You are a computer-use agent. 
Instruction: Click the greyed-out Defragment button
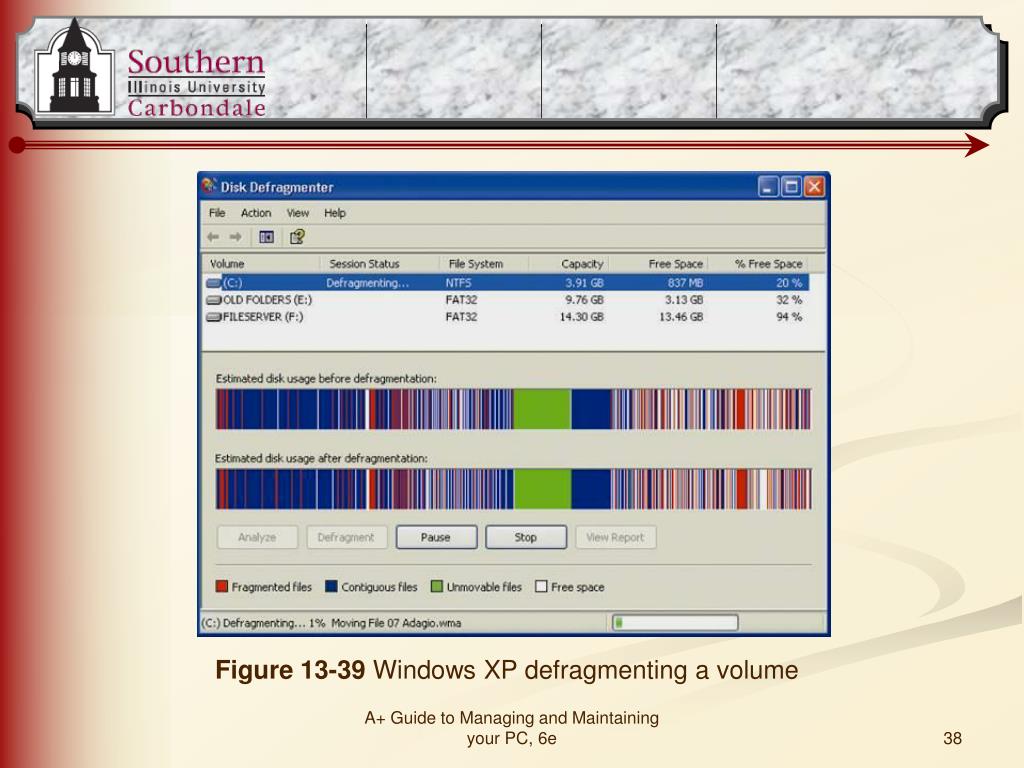(347, 537)
